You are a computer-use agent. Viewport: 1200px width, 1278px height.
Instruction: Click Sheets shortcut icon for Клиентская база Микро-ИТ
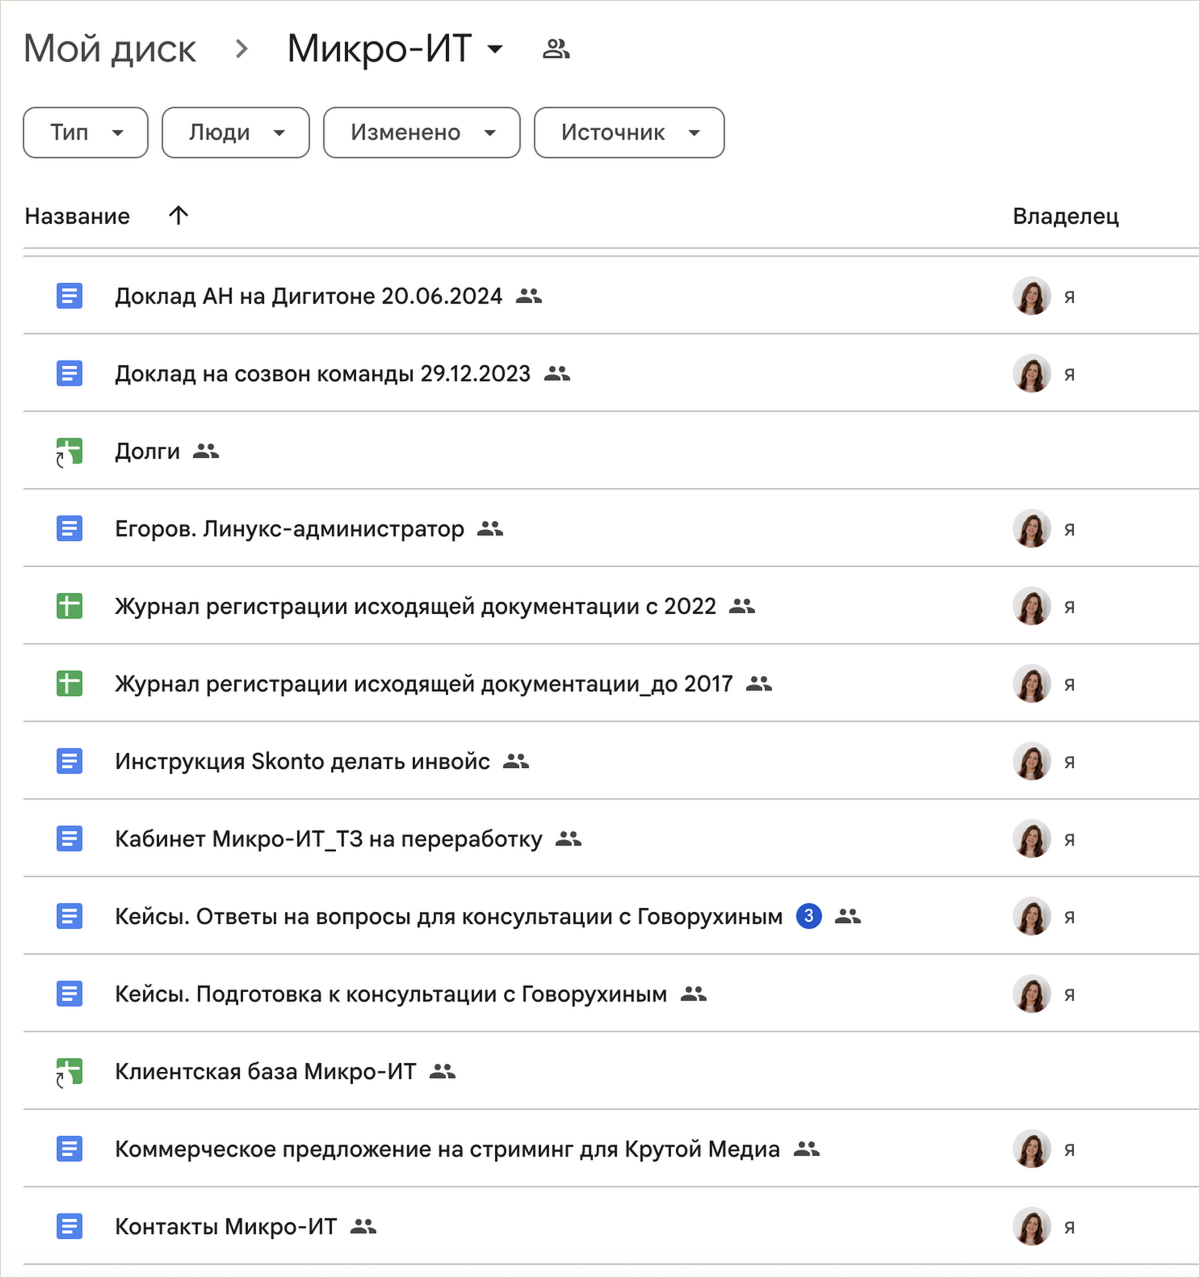(69, 1072)
